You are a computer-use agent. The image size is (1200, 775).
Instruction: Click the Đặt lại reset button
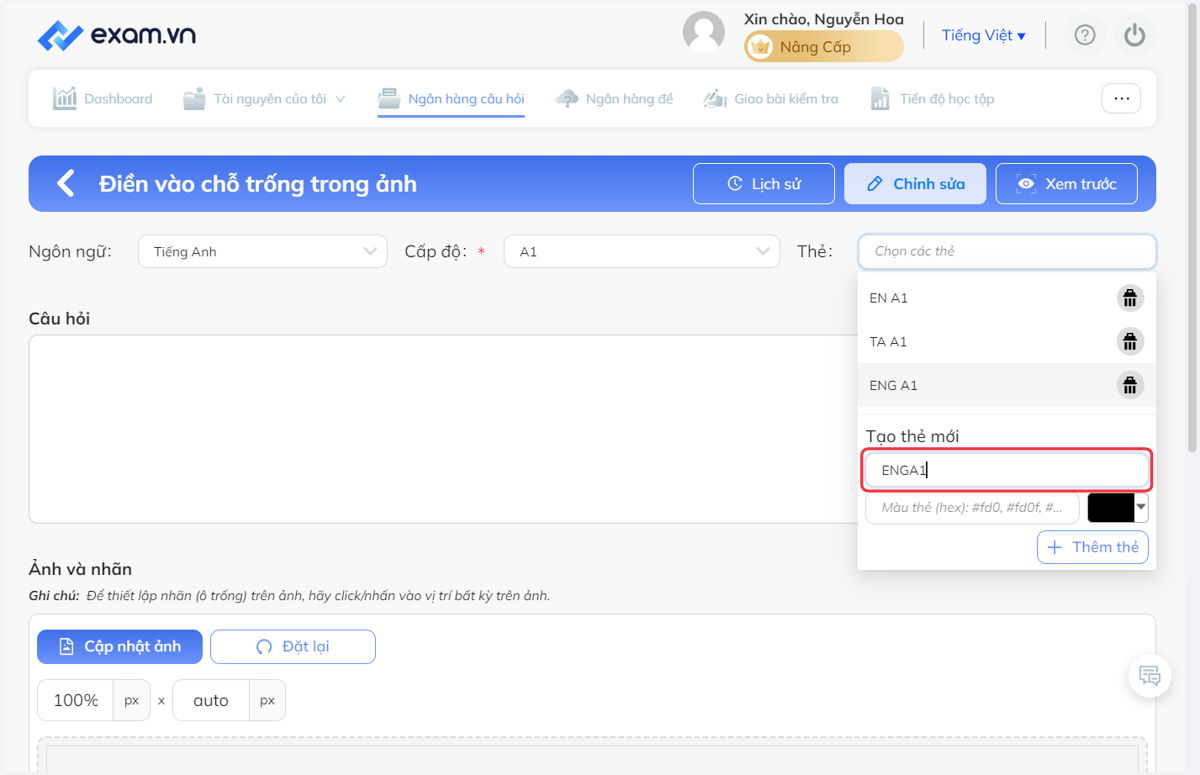coord(293,647)
